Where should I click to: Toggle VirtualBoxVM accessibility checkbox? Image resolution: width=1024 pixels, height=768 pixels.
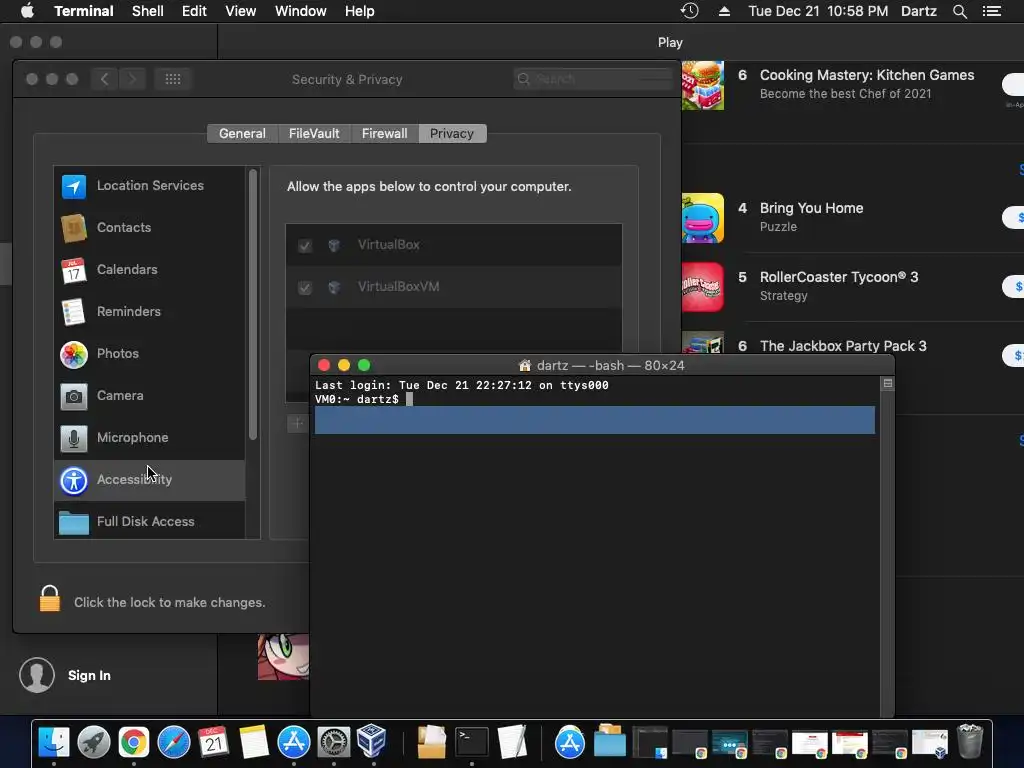click(304, 287)
